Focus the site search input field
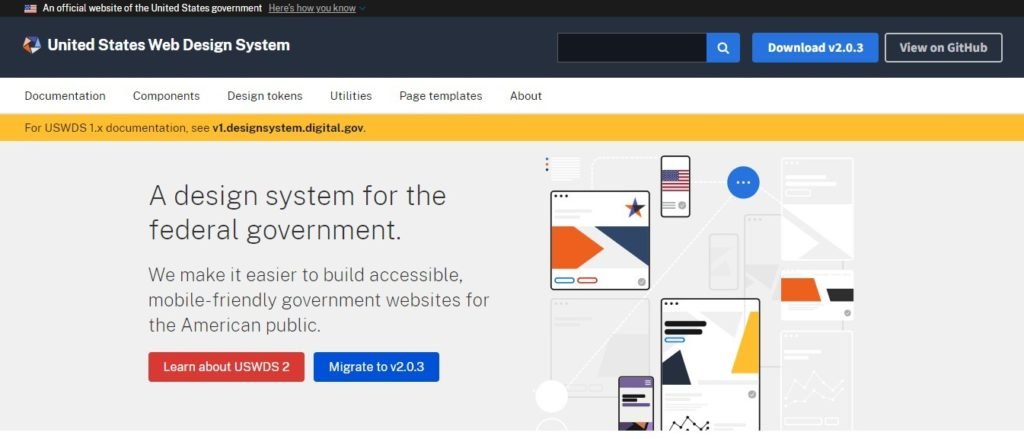 coord(632,48)
